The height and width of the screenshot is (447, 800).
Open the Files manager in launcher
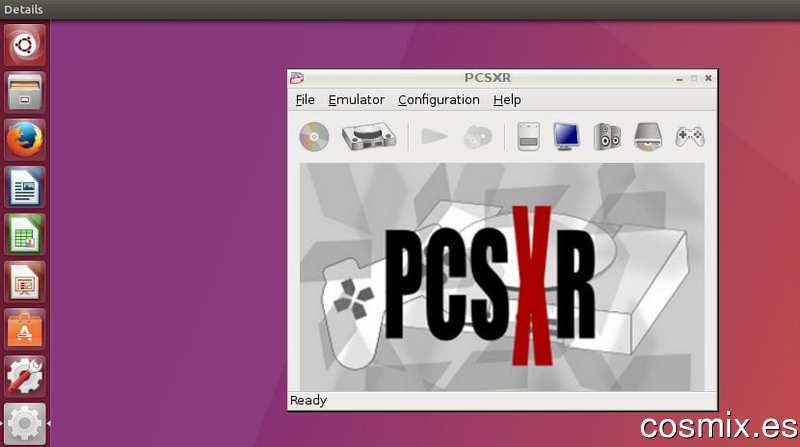[24, 92]
